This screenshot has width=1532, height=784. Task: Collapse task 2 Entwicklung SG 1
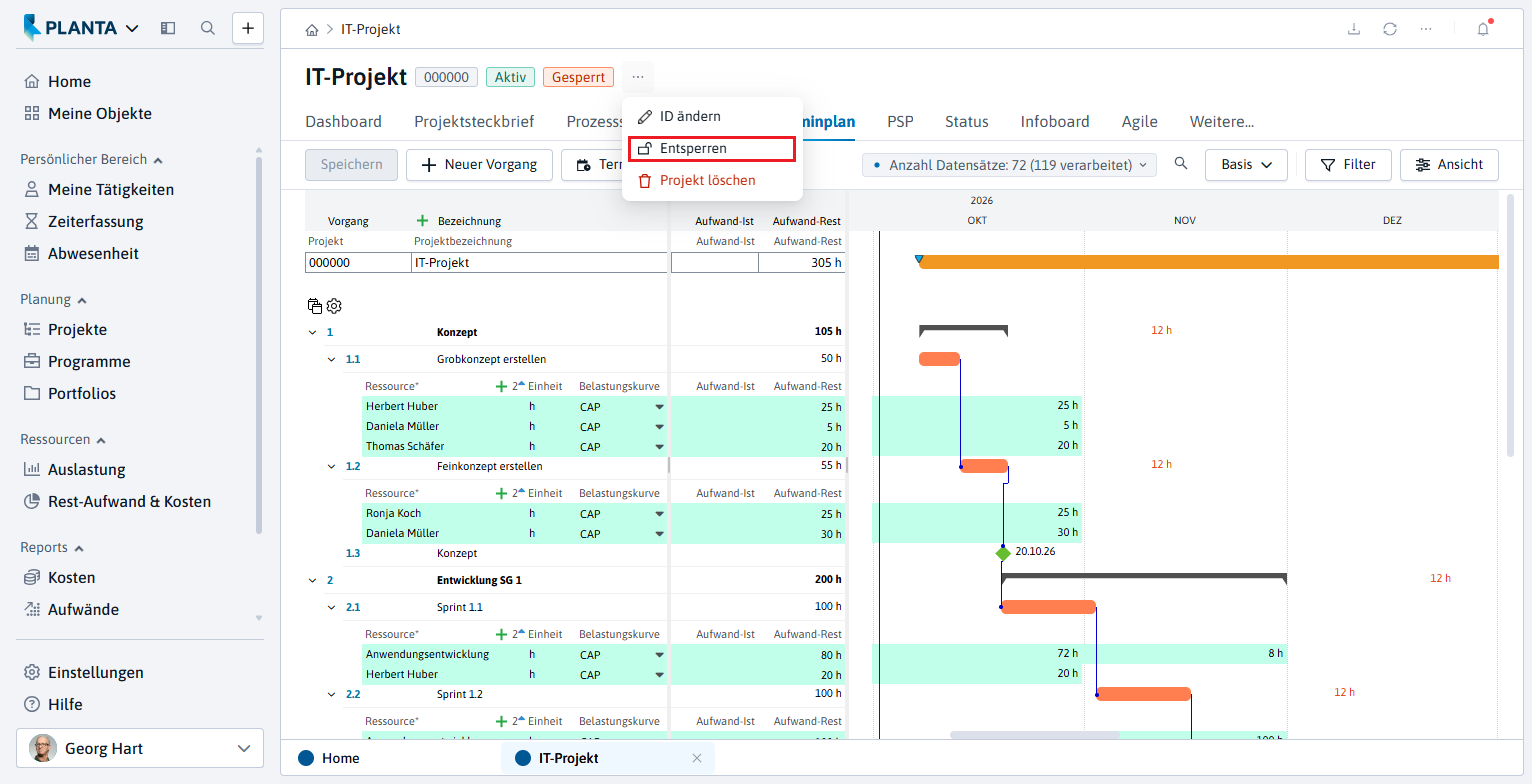(x=312, y=580)
